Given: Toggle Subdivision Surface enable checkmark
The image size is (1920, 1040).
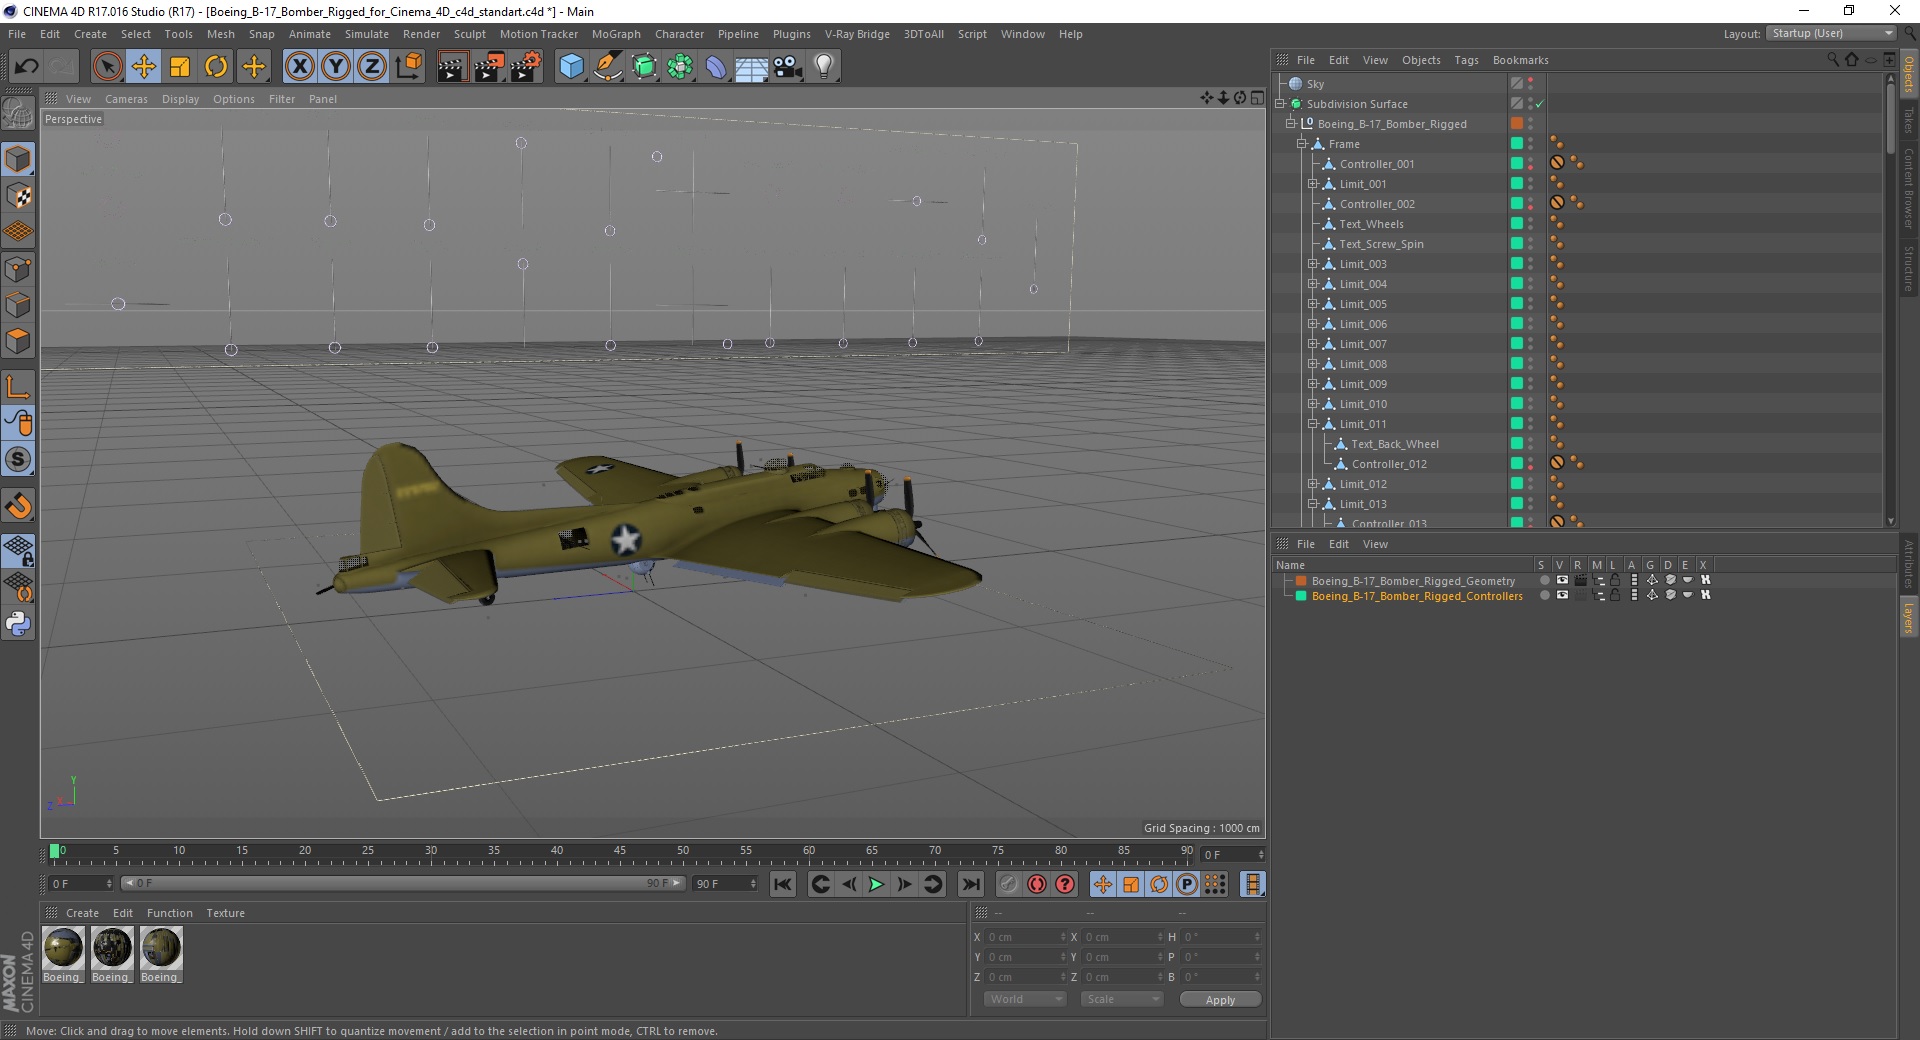Looking at the screenshot, I should [1540, 104].
